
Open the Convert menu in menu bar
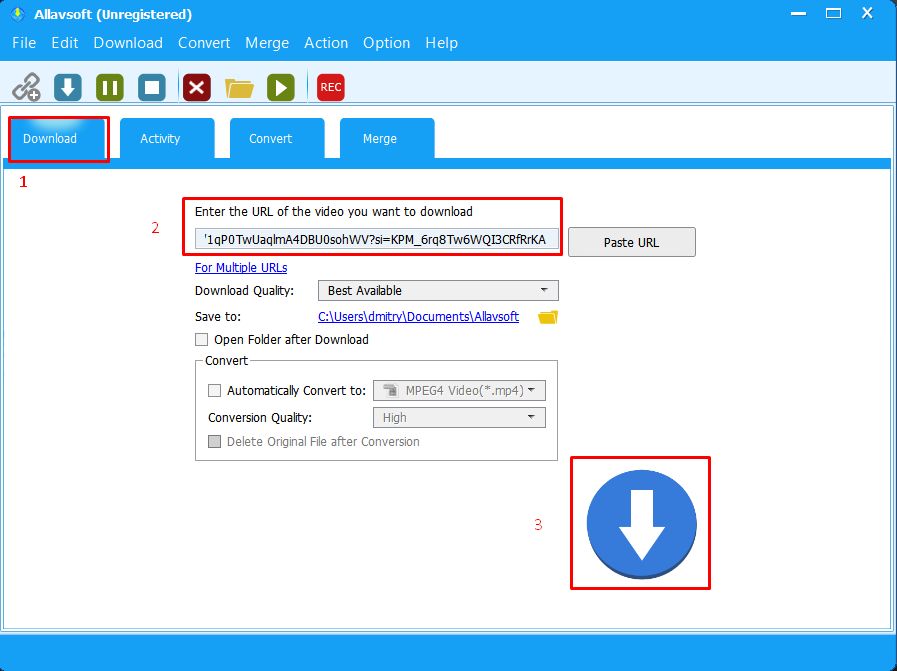tap(204, 43)
